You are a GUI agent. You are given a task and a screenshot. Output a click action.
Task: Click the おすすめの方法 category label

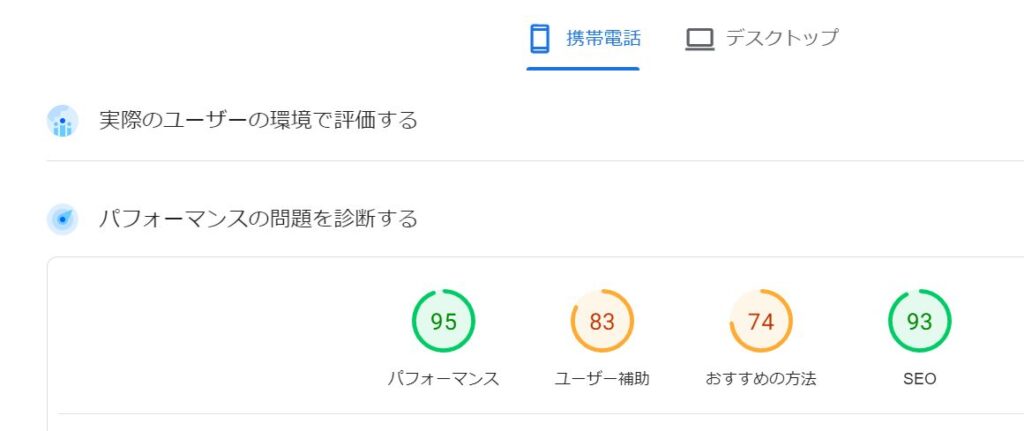[761, 379]
